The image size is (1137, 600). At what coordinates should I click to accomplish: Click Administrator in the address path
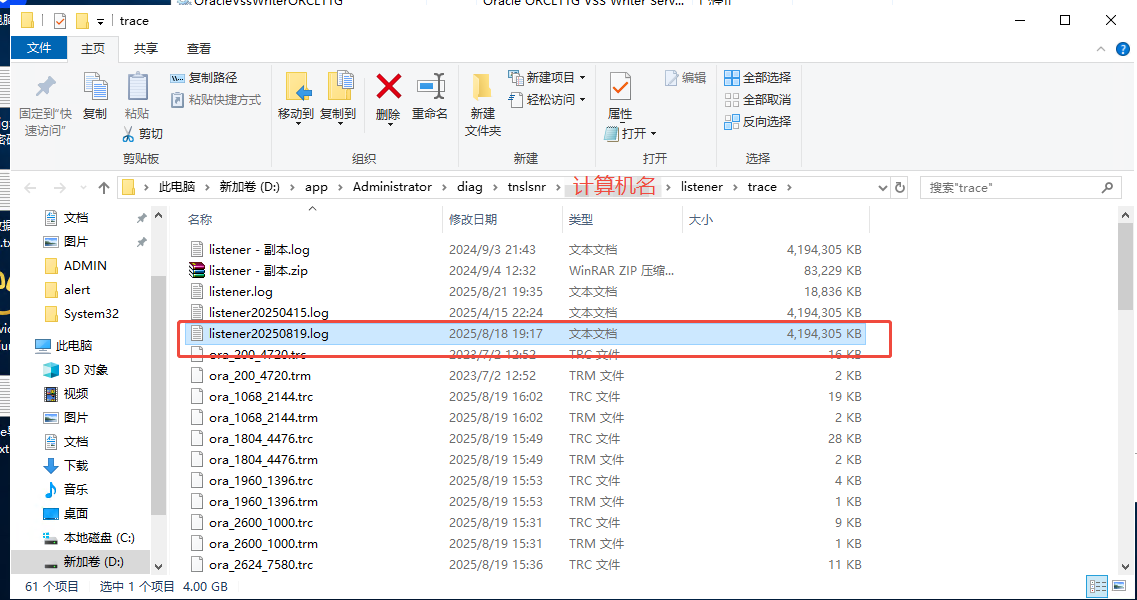tap(392, 187)
